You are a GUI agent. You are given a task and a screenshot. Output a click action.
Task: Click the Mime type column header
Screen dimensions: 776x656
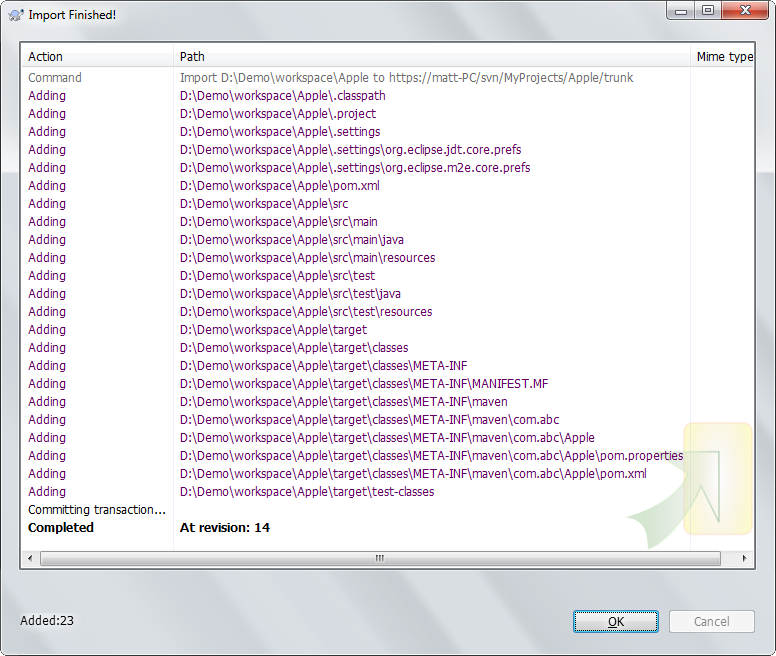tap(723, 57)
